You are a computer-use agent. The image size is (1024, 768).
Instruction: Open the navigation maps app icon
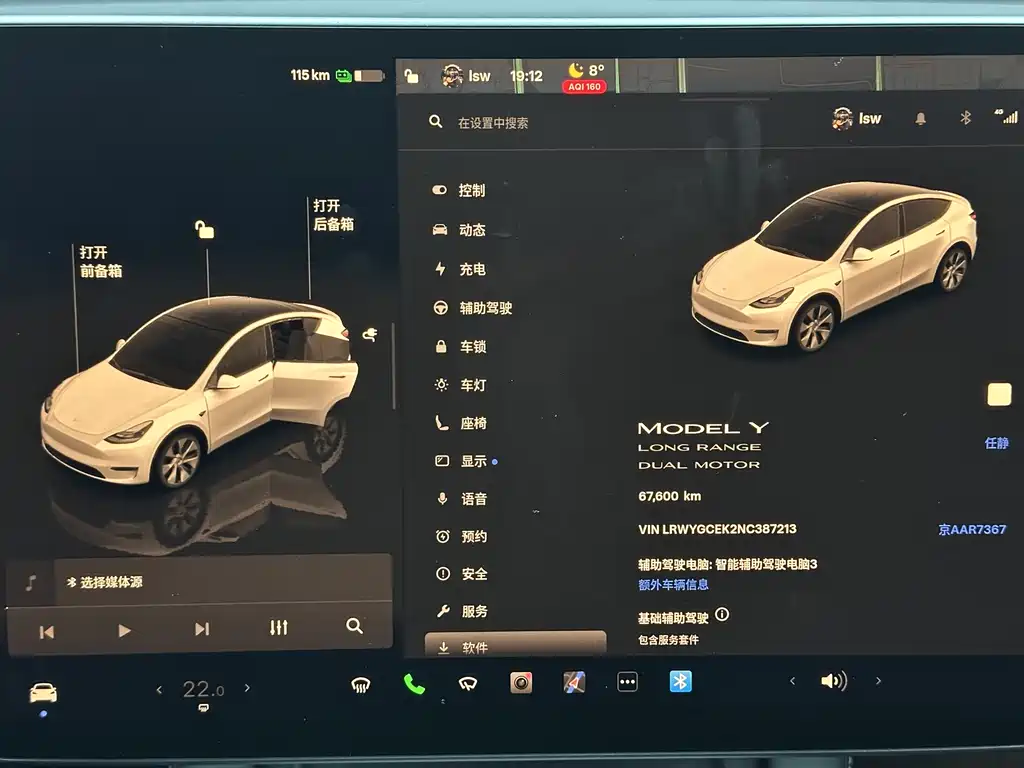(574, 683)
